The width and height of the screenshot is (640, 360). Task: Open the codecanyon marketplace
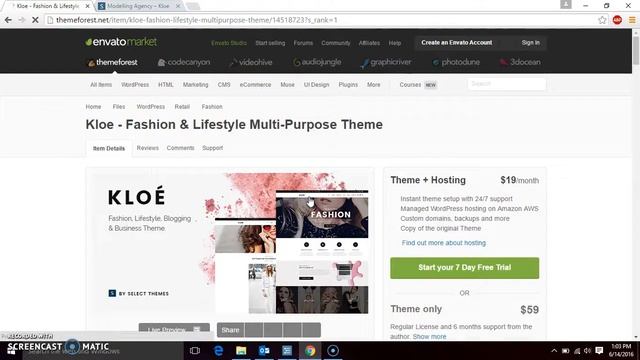(184, 62)
